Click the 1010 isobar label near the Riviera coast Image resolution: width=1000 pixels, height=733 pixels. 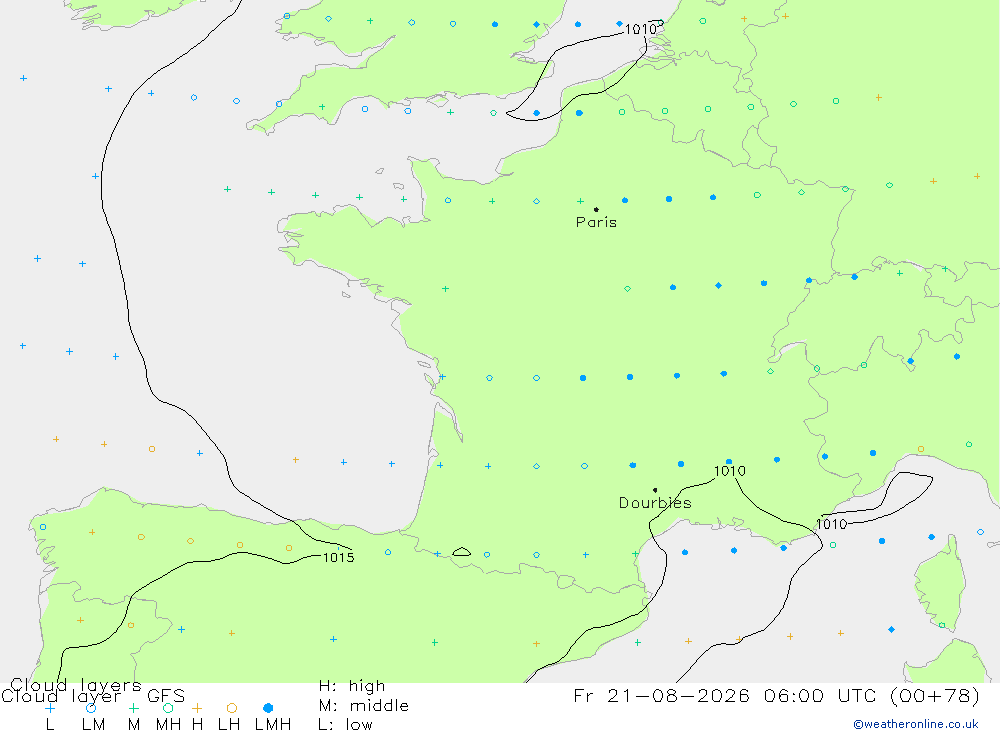click(x=832, y=524)
